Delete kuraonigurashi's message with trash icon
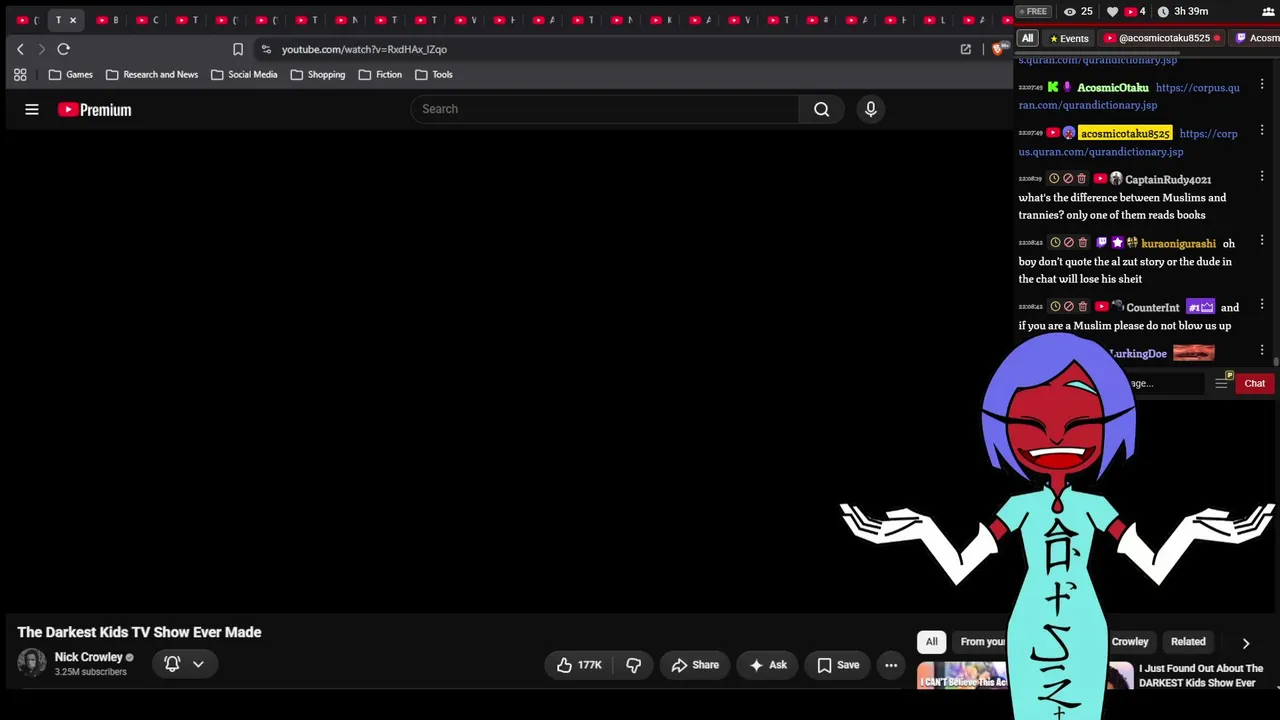Viewport: 1280px width, 720px height. (1083, 243)
